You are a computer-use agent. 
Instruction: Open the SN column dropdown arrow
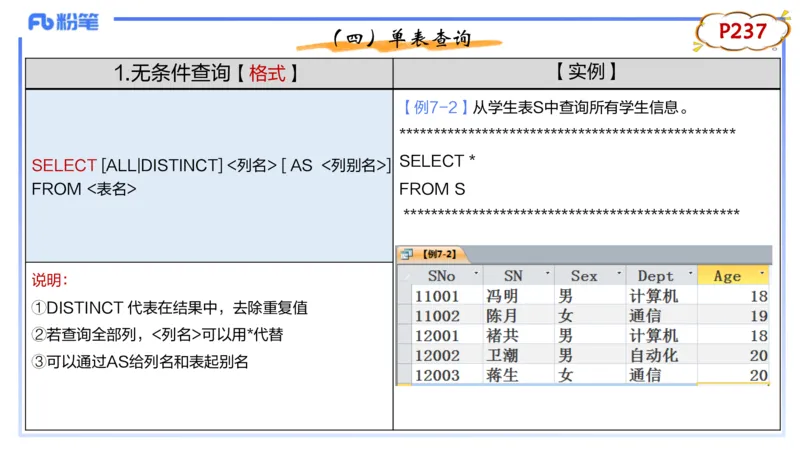point(547,273)
